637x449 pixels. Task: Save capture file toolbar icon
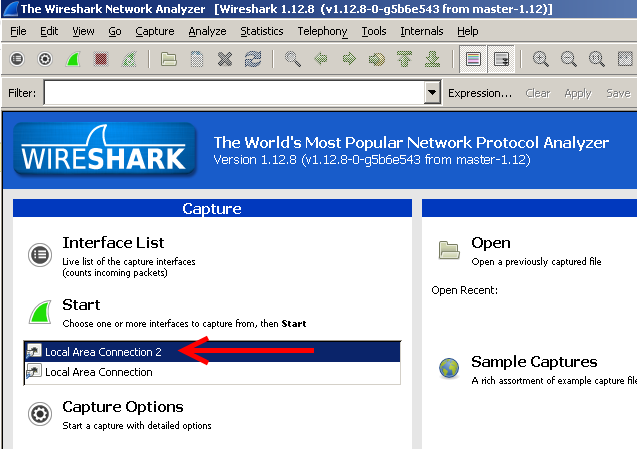197,59
